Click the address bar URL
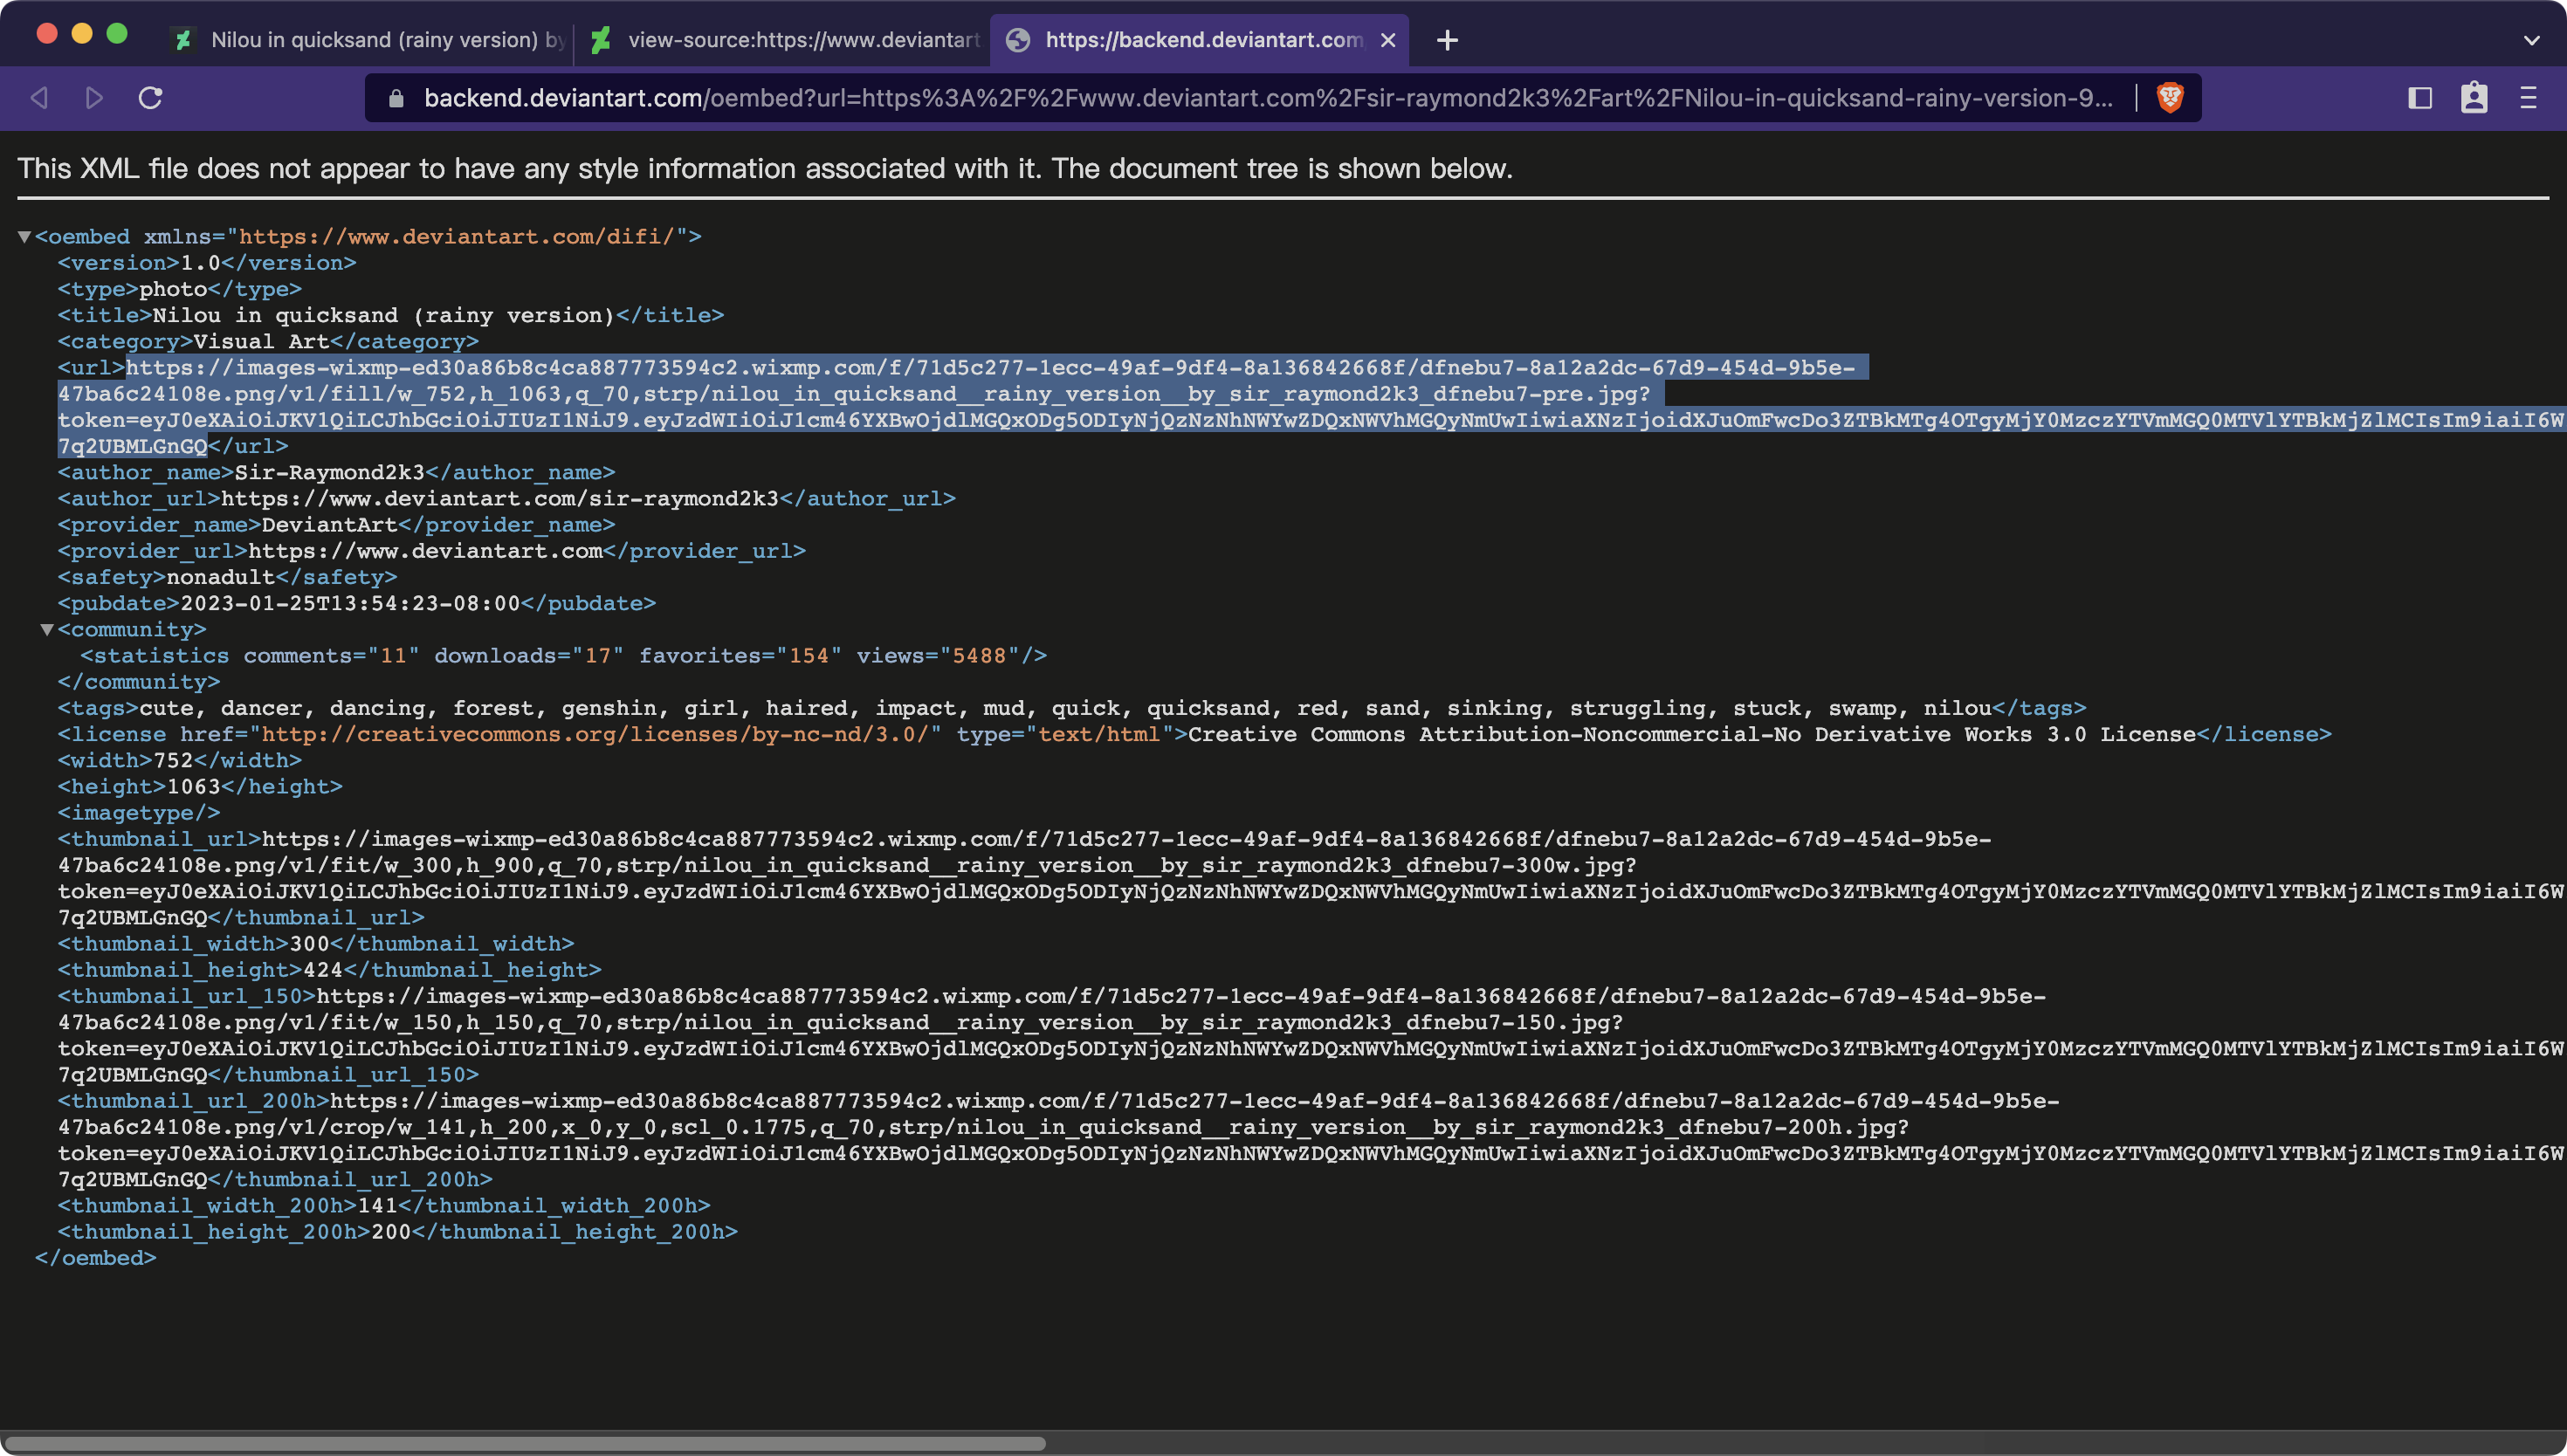This screenshot has height=1456, width=2567. [x=1268, y=98]
